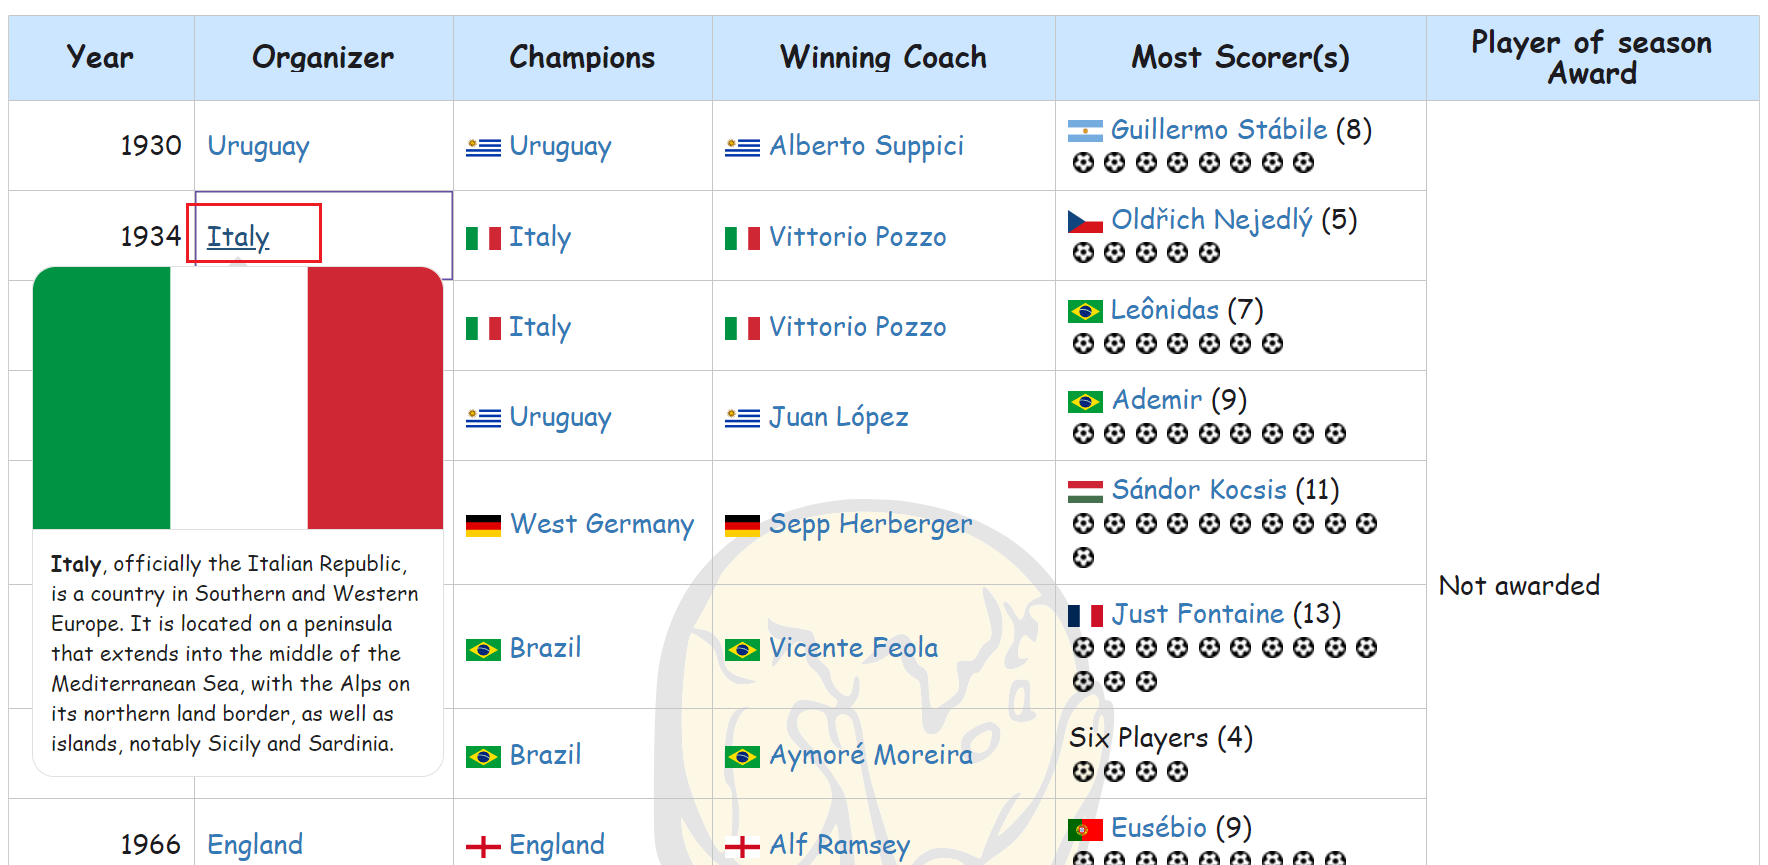
Task: Click the Most Scorer(s) column header
Action: [x=1240, y=57]
